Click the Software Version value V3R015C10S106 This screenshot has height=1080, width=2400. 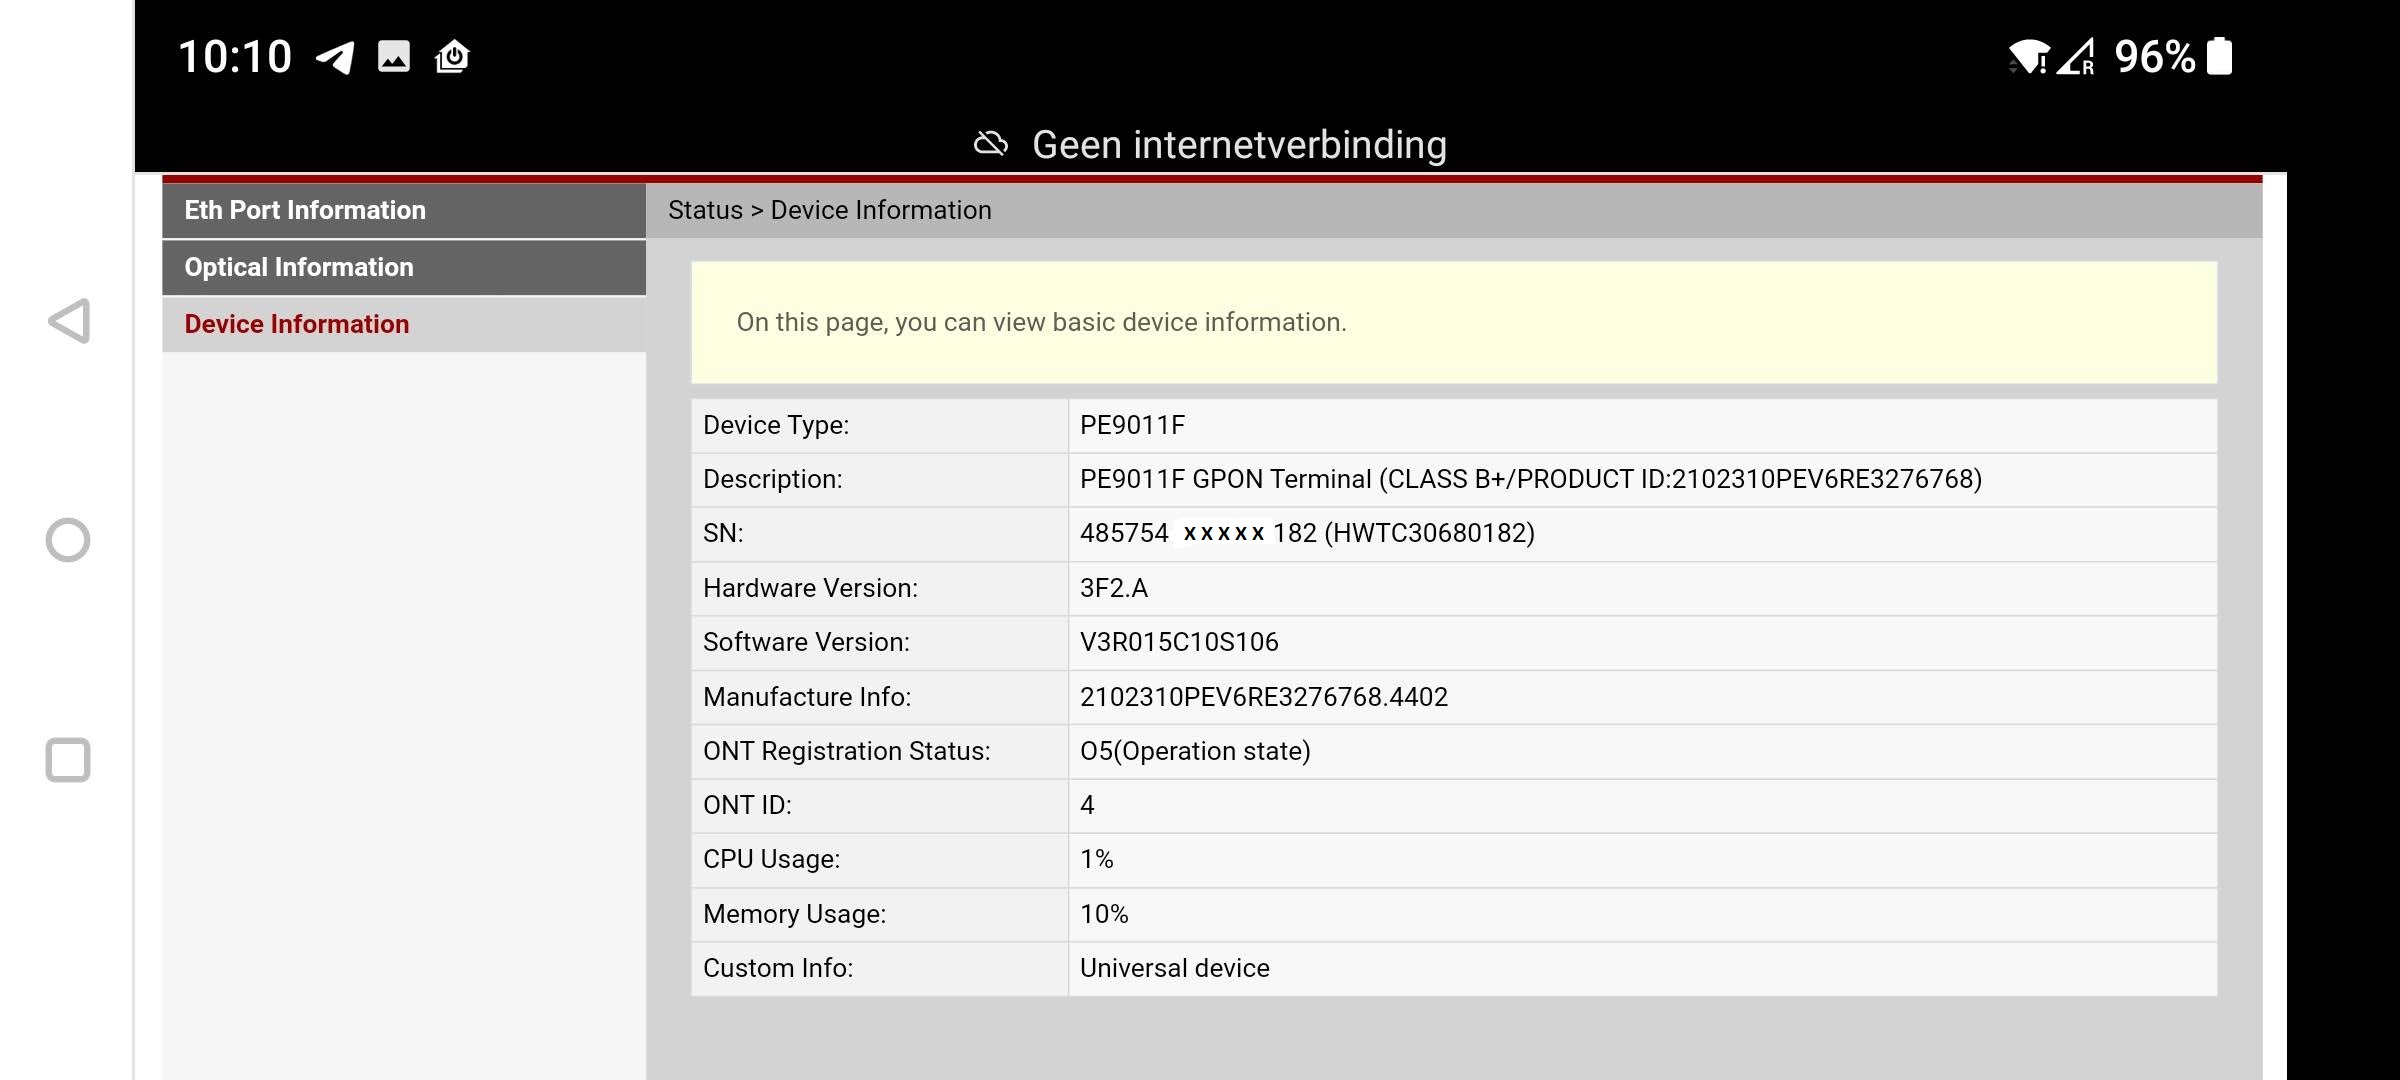click(1179, 642)
